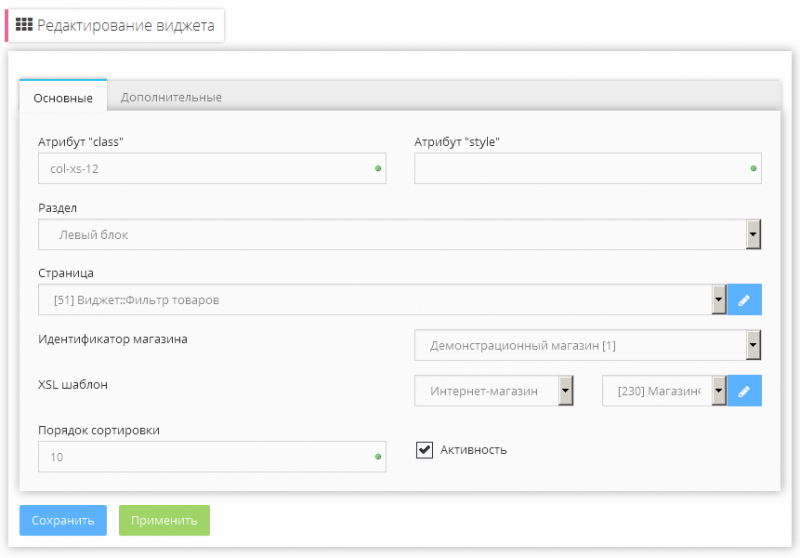Screen dimensions: 800x558
Task: Click the green dot in Атрибут "class" field
Action: (x=377, y=169)
